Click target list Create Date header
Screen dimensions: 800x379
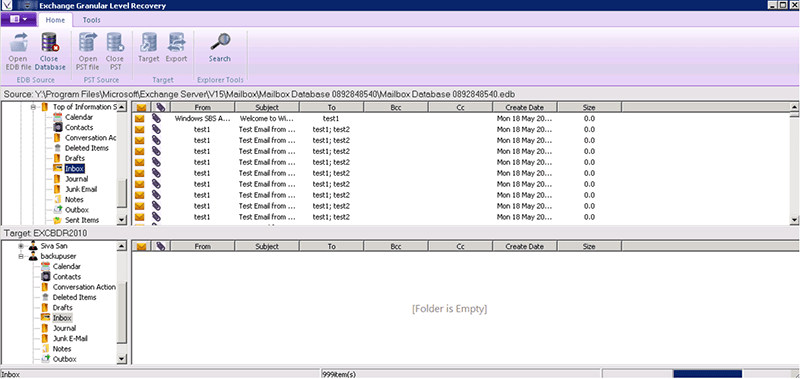pos(524,246)
